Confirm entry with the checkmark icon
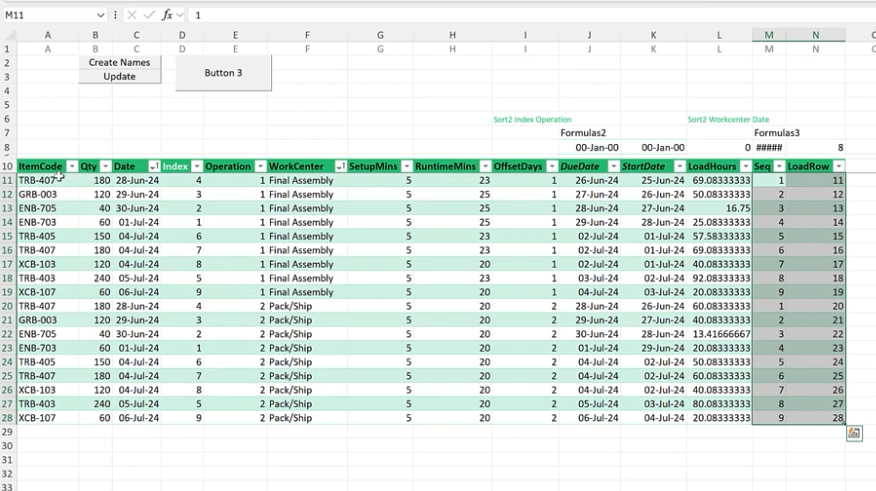Viewport: 876px width, 491px height. click(x=149, y=15)
